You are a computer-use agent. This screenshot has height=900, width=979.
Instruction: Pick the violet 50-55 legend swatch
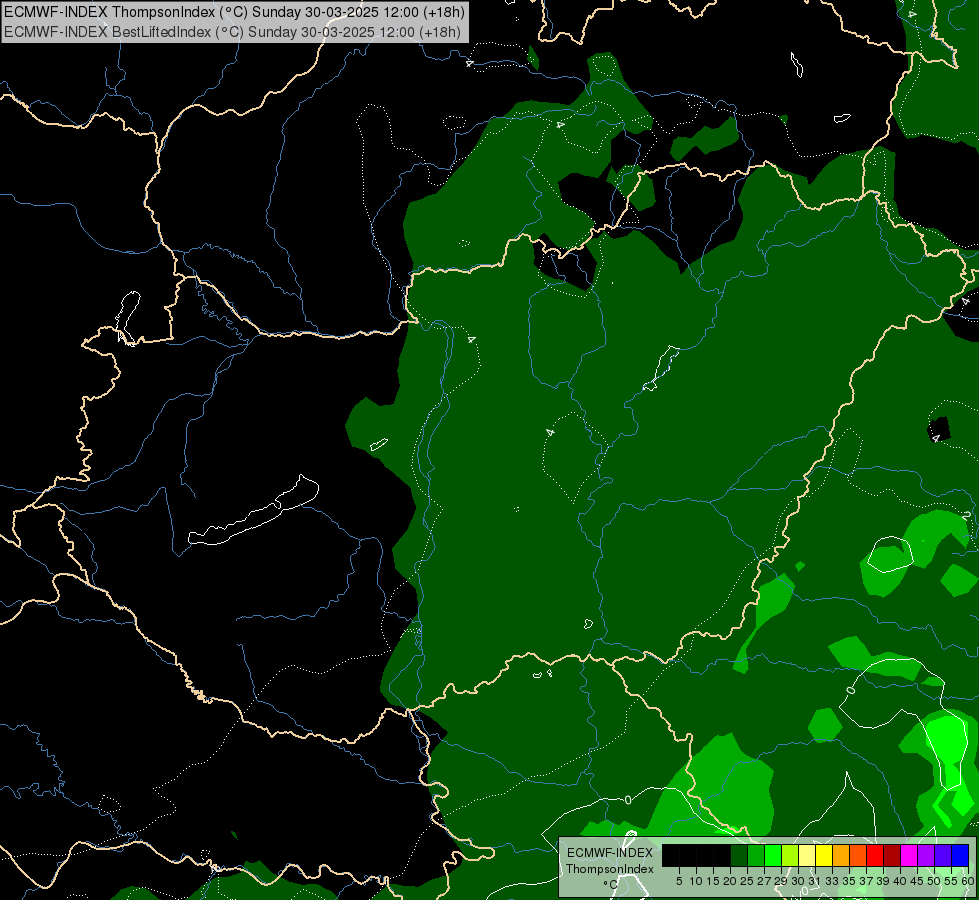[x=943, y=855]
